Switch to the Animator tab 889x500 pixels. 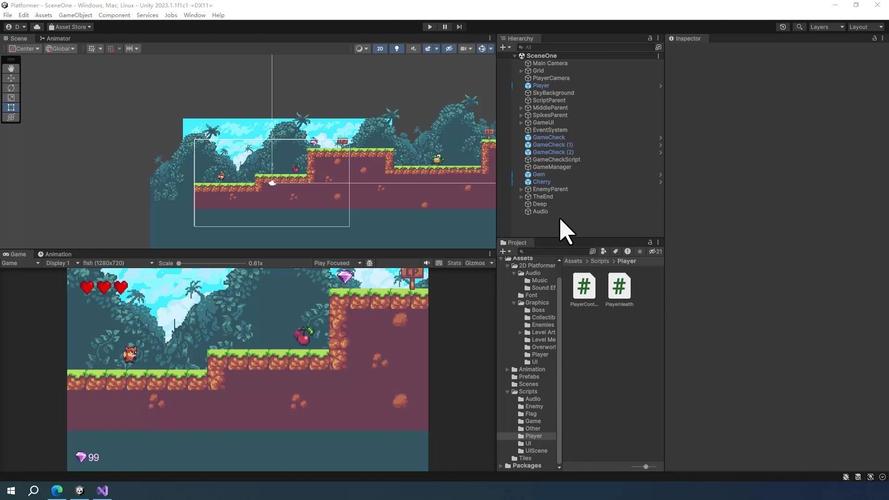tap(55, 39)
